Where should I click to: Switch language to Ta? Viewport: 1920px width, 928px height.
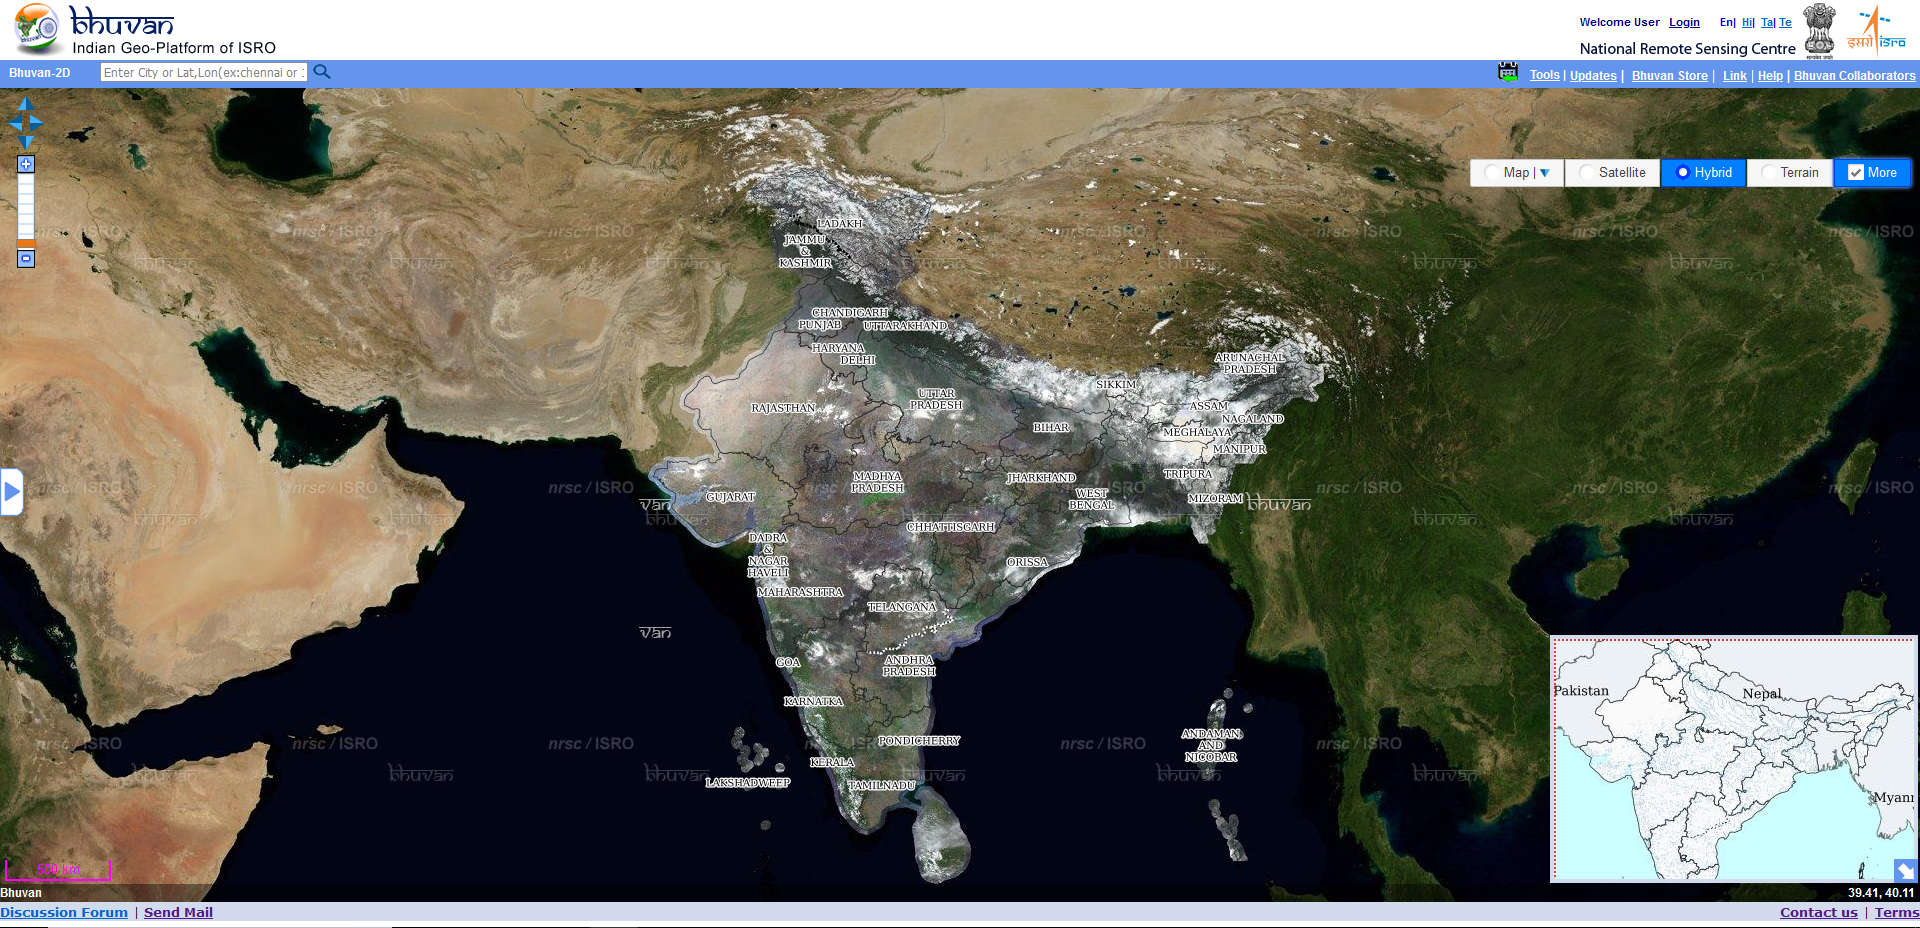[x=1767, y=22]
